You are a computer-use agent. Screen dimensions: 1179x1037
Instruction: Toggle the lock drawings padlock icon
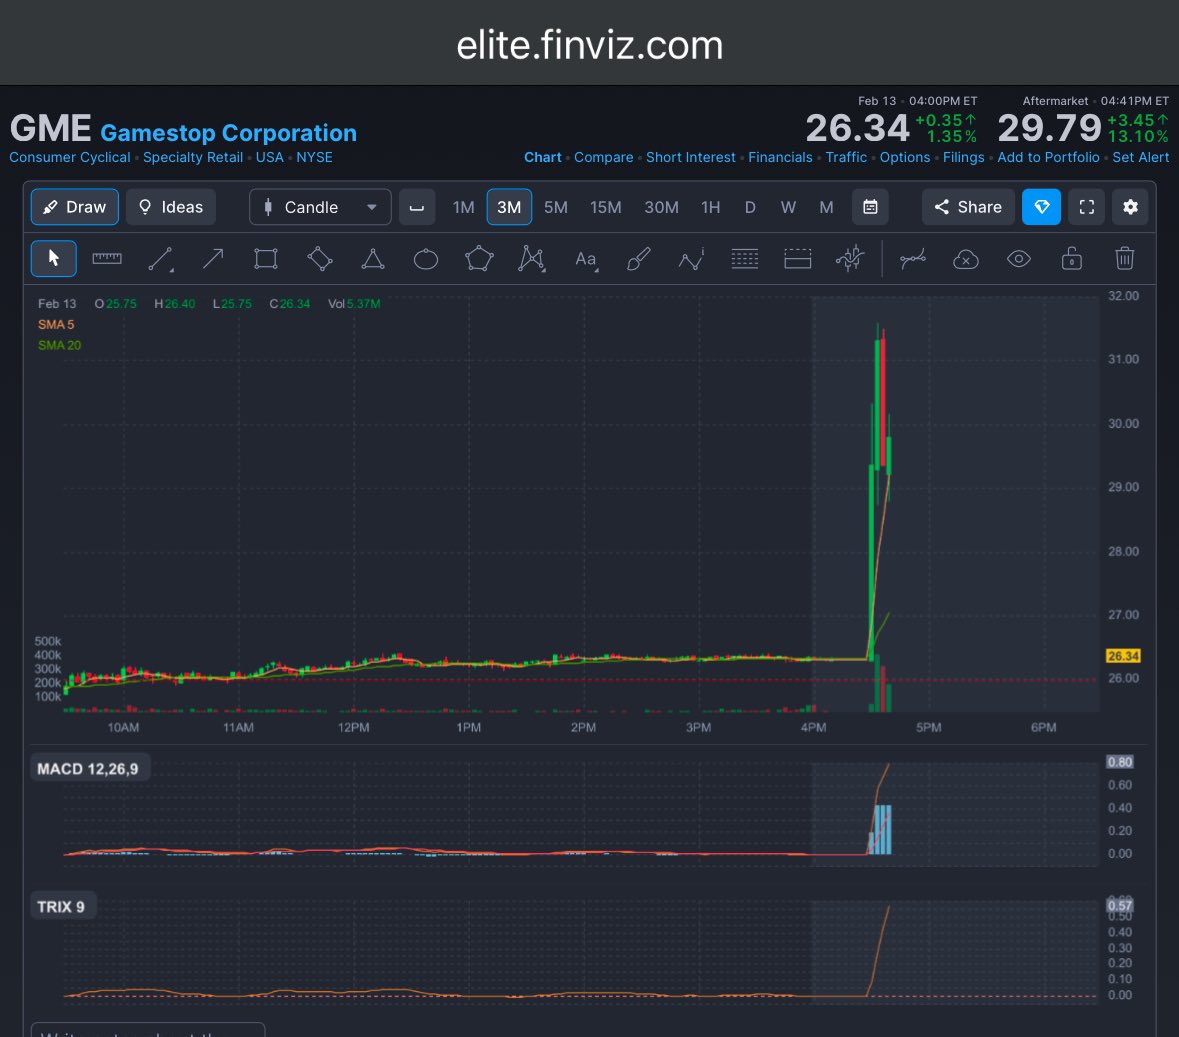[x=1071, y=259]
